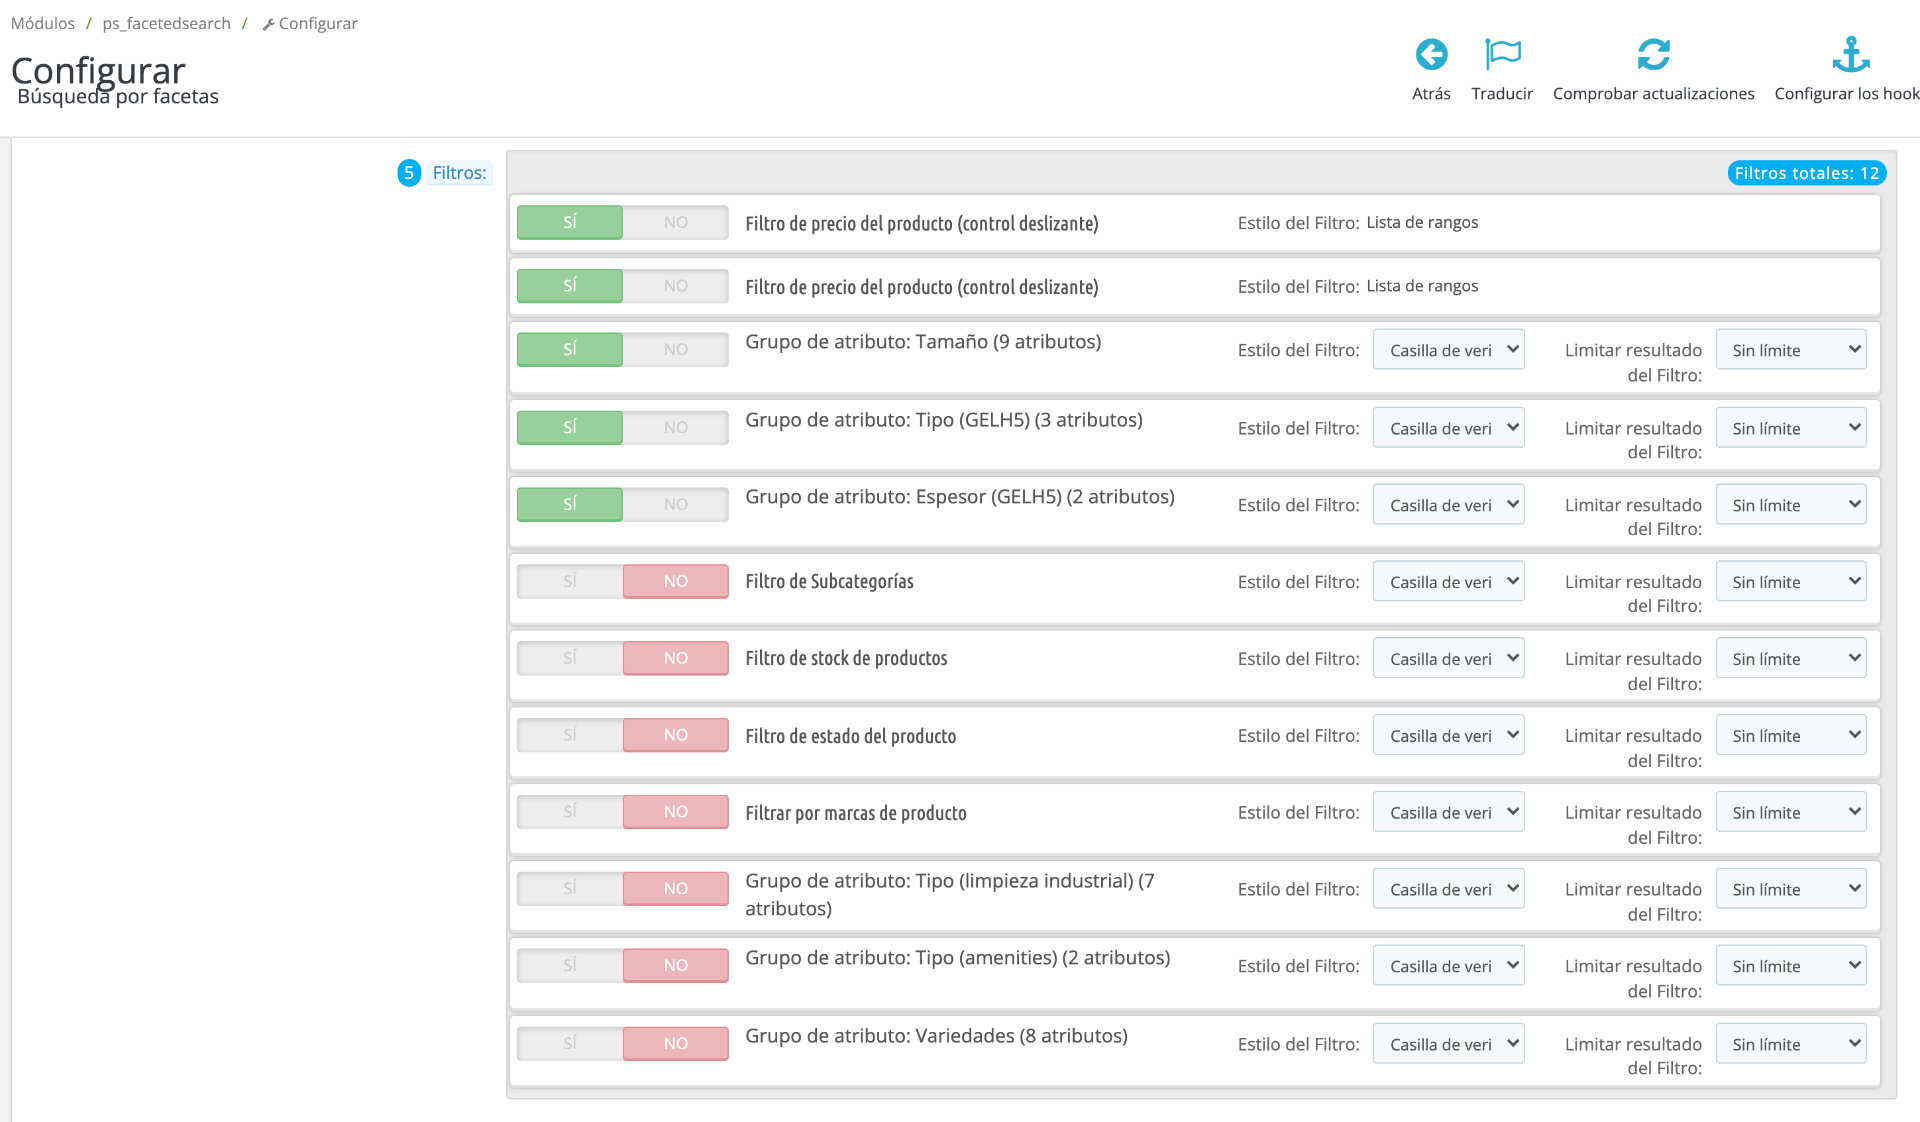The height and width of the screenshot is (1122, 1920).
Task: Click the number 5 step badge
Action: tap(409, 173)
